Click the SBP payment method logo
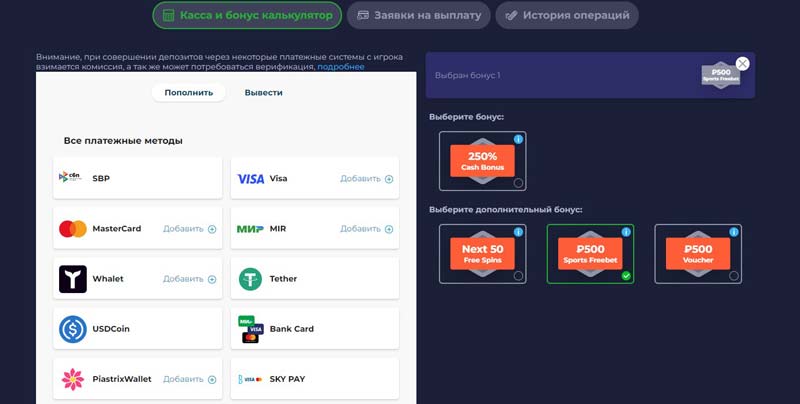This screenshot has height=404, width=800. pyautogui.click(x=72, y=178)
